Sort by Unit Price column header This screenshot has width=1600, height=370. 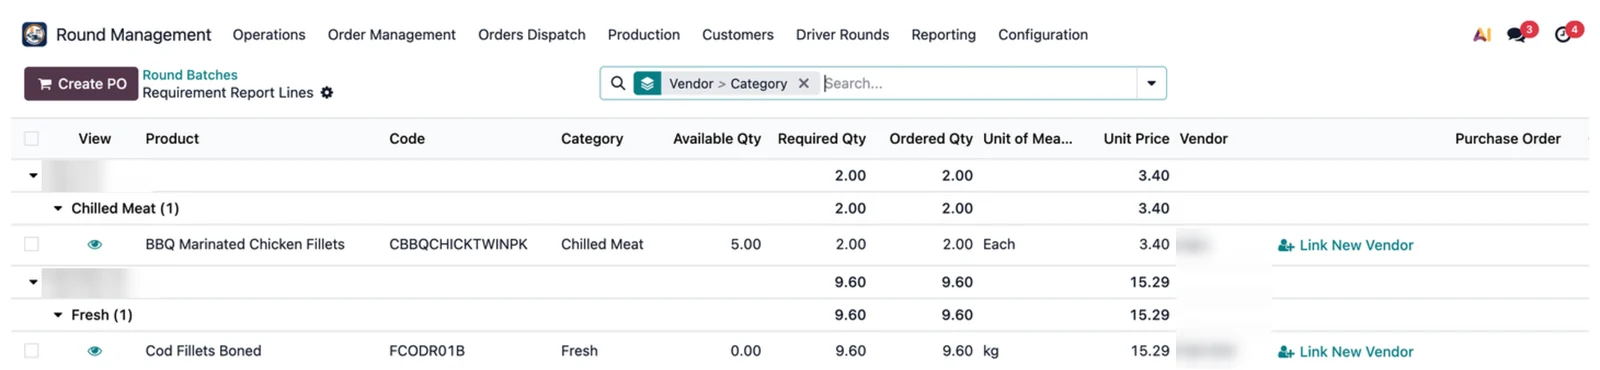(x=1136, y=139)
